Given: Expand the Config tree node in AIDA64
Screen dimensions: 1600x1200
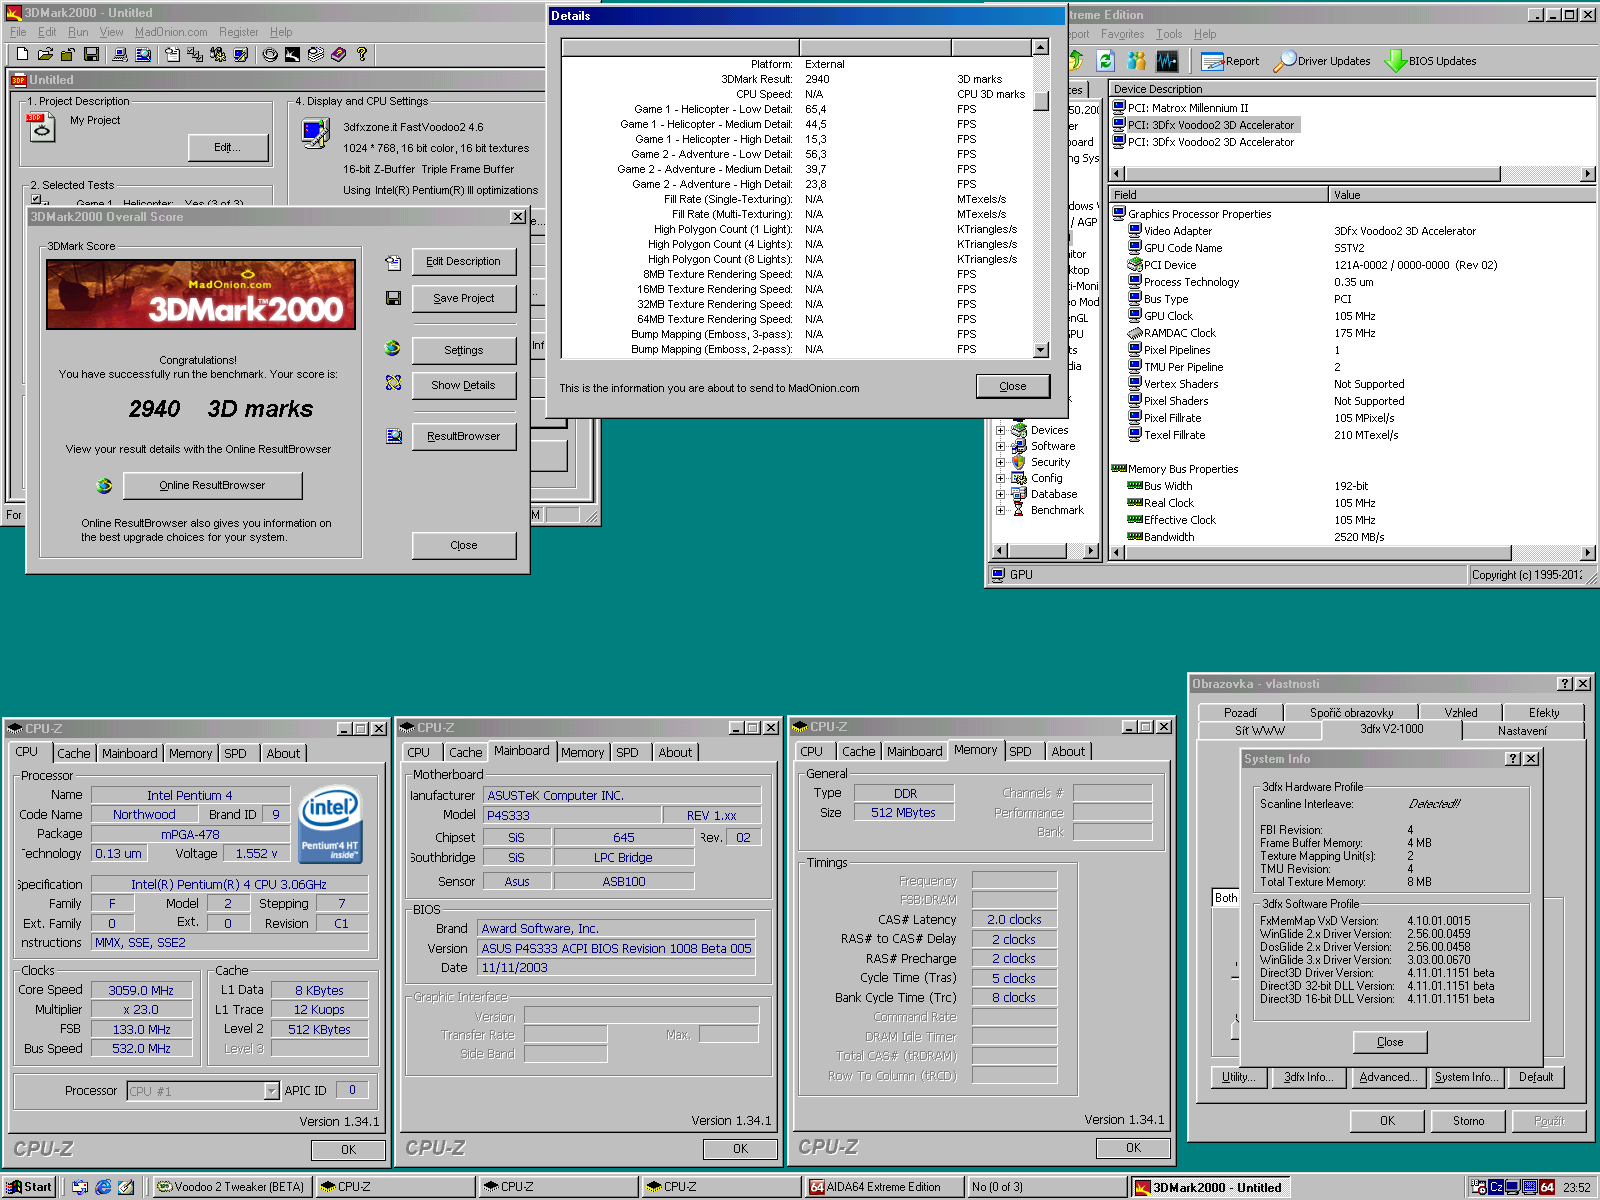Looking at the screenshot, I should tap(1000, 479).
